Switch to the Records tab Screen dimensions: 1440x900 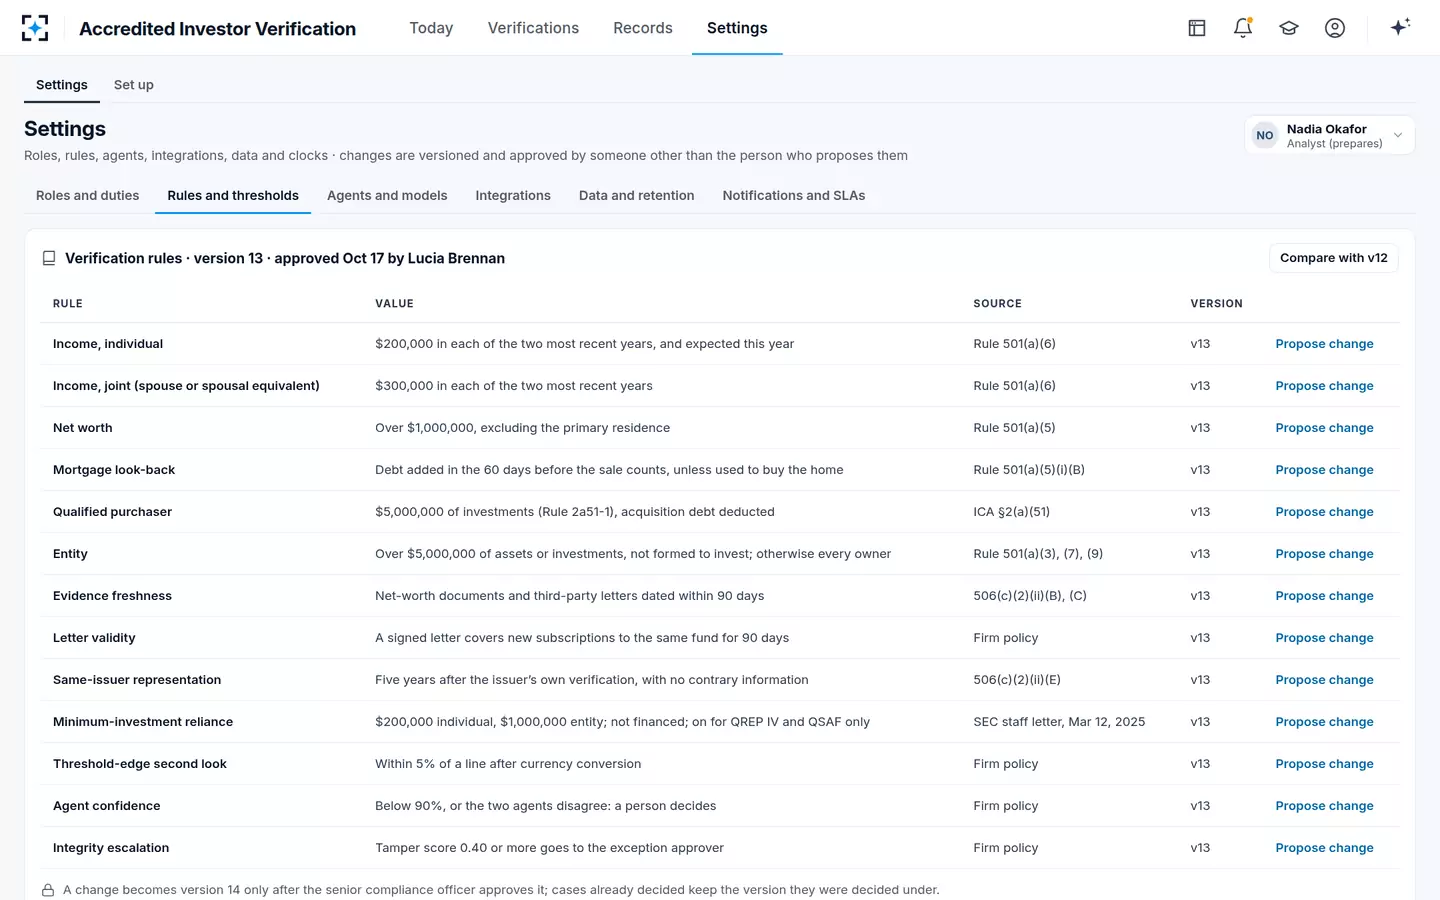pos(643,28)
